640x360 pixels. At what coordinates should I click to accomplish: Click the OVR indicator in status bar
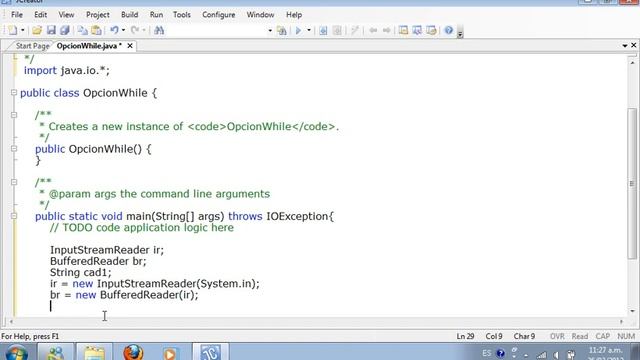click(x=557, y=336)
